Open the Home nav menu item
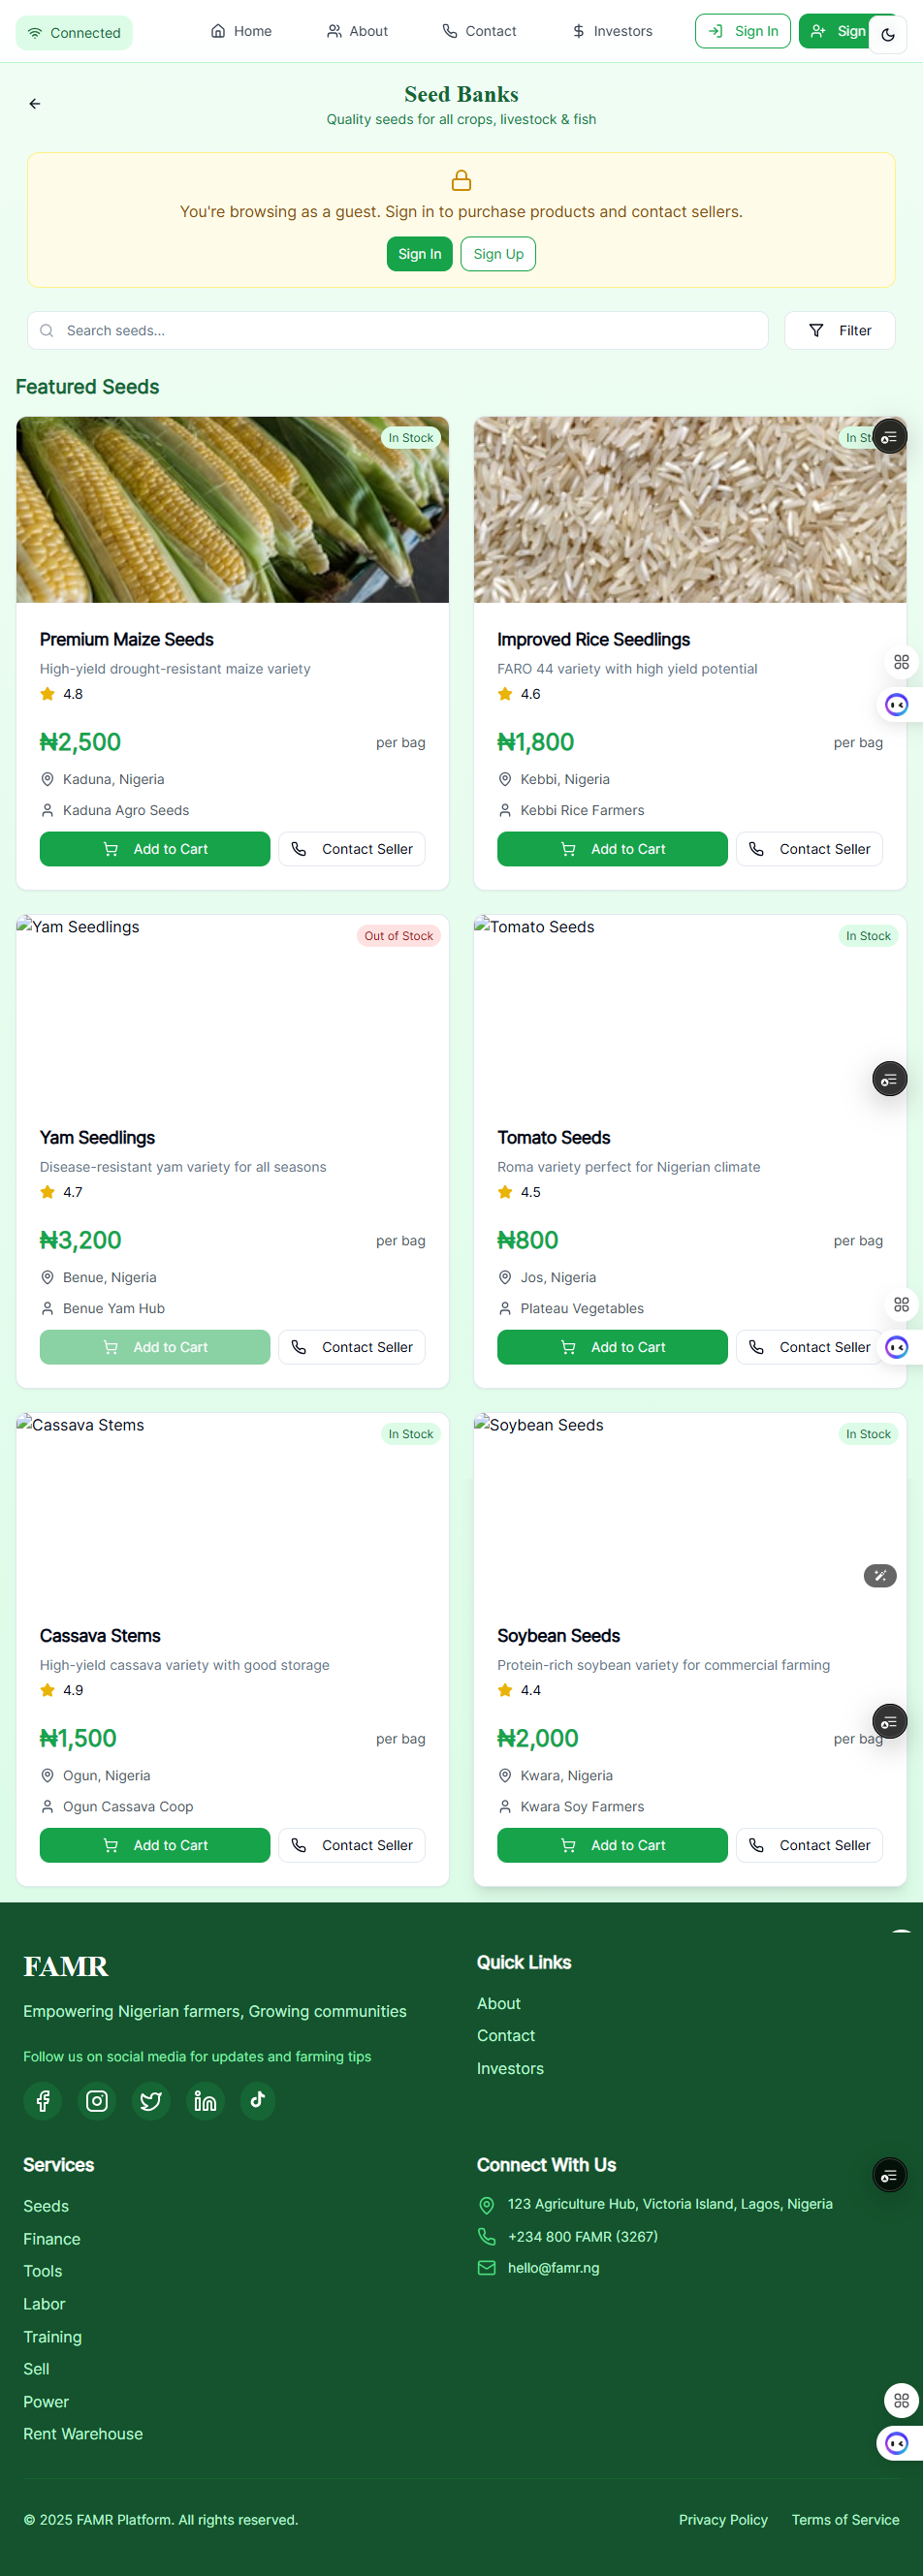 tap(241, 32)
